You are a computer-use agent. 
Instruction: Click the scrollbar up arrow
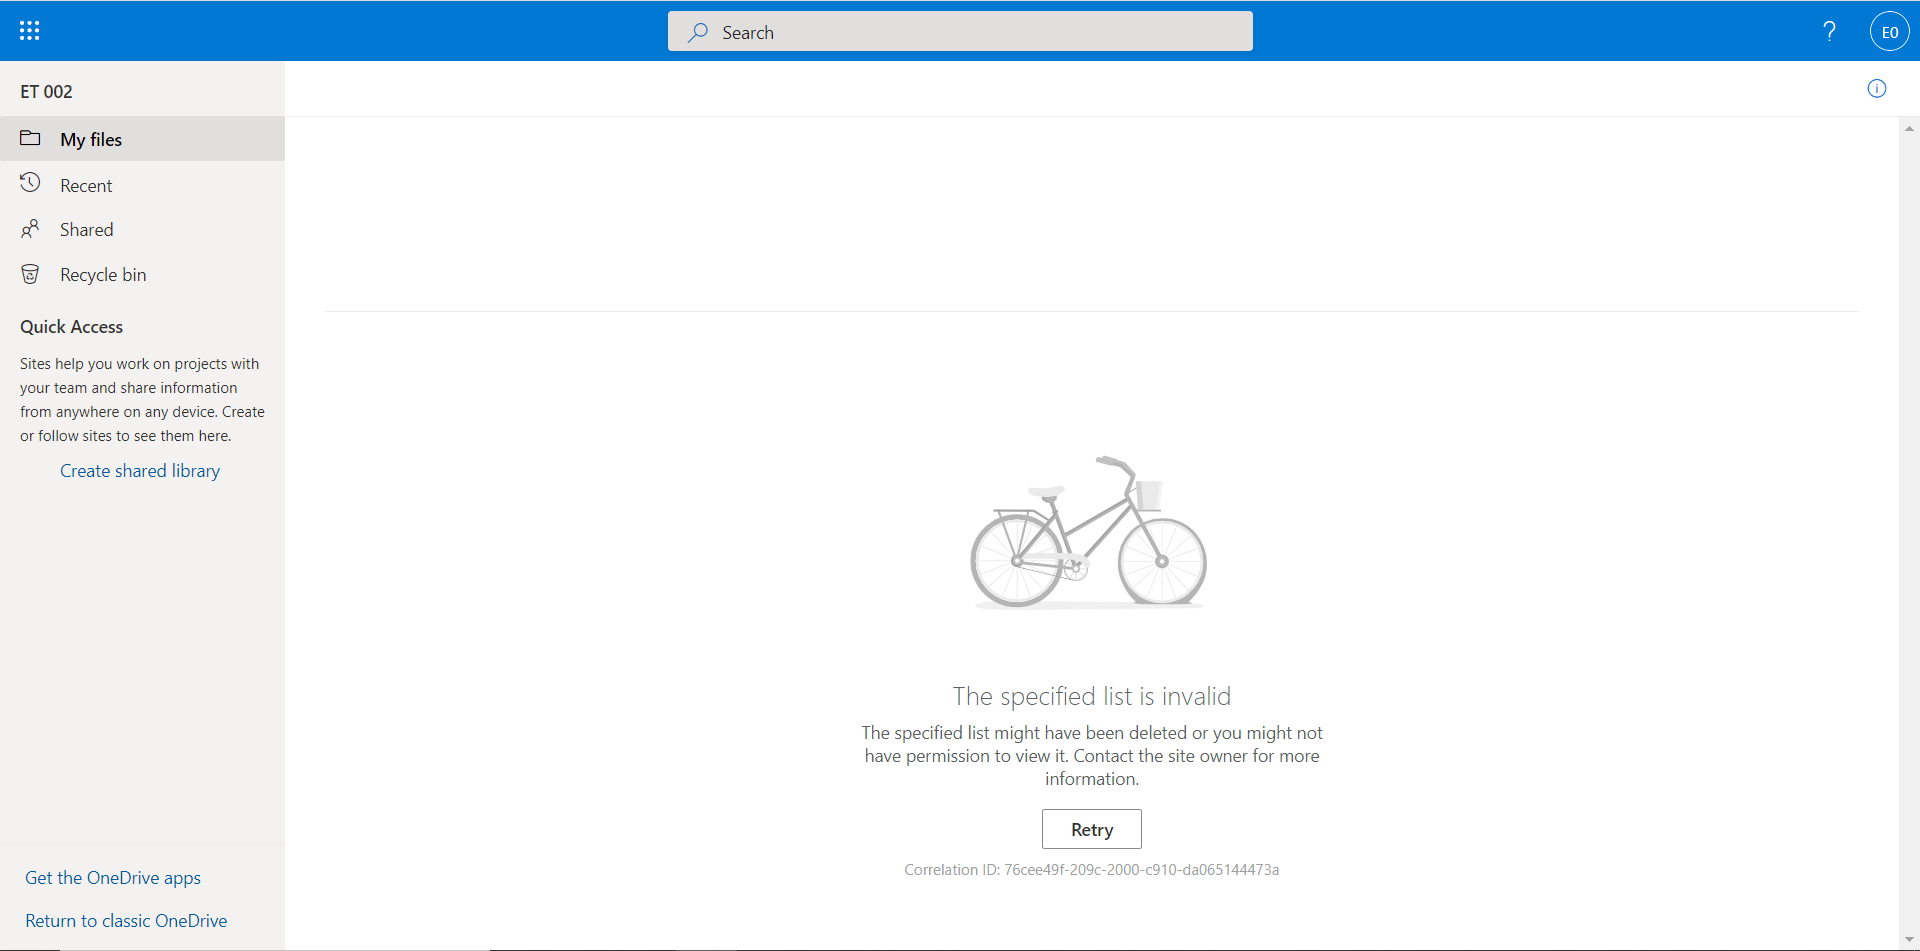(1909, 128)
